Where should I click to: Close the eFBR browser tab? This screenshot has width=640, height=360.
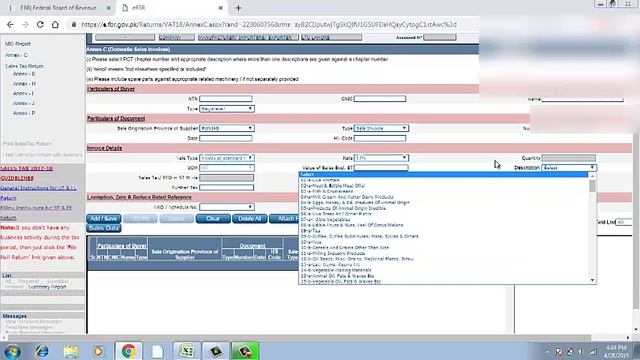click(220, 8)
